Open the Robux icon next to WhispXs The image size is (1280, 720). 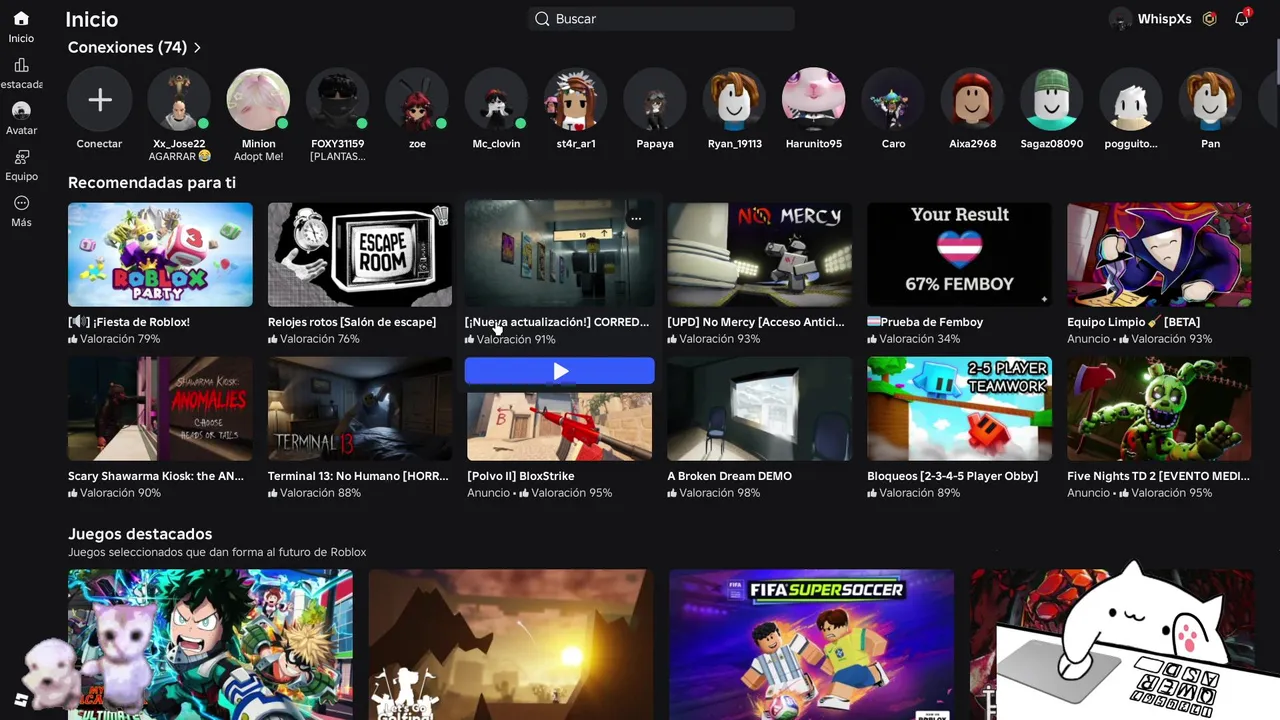tap(1210, 19)
